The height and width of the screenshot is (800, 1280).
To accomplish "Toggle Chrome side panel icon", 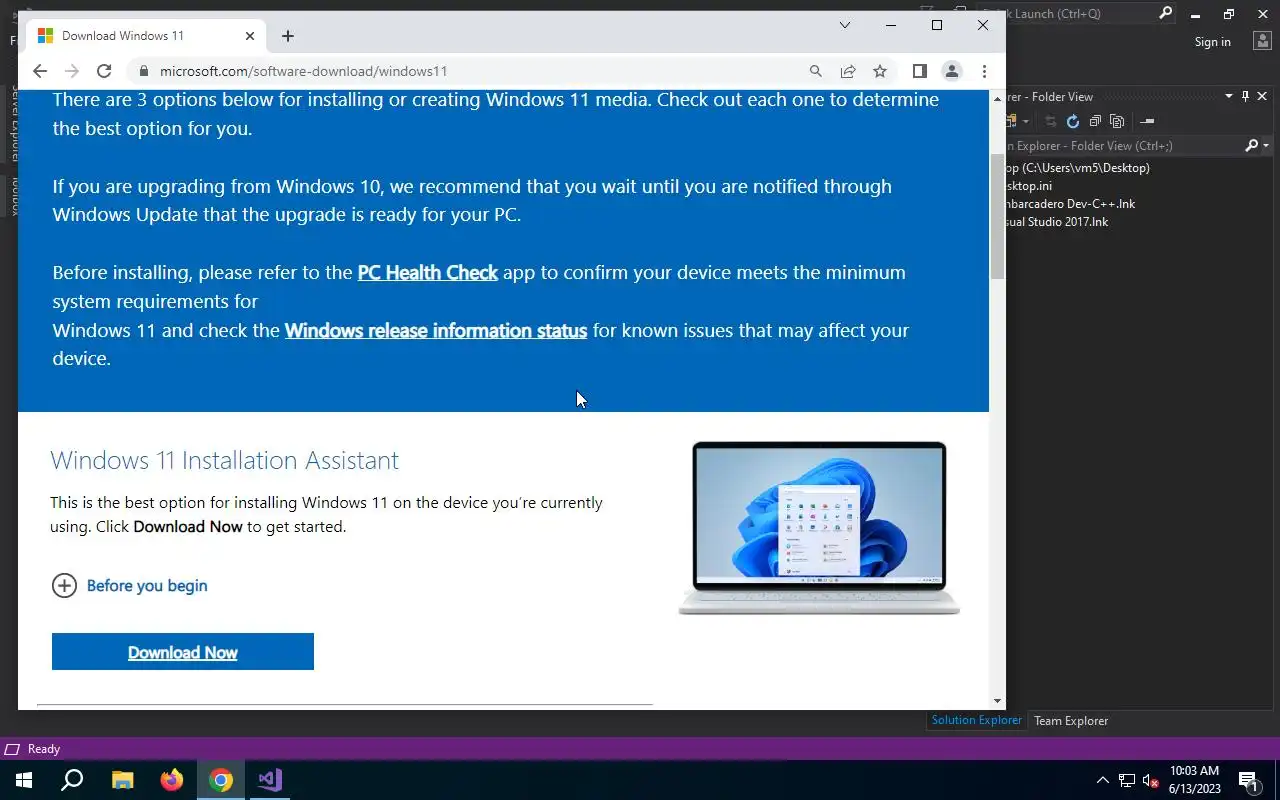I will (920, 71).
